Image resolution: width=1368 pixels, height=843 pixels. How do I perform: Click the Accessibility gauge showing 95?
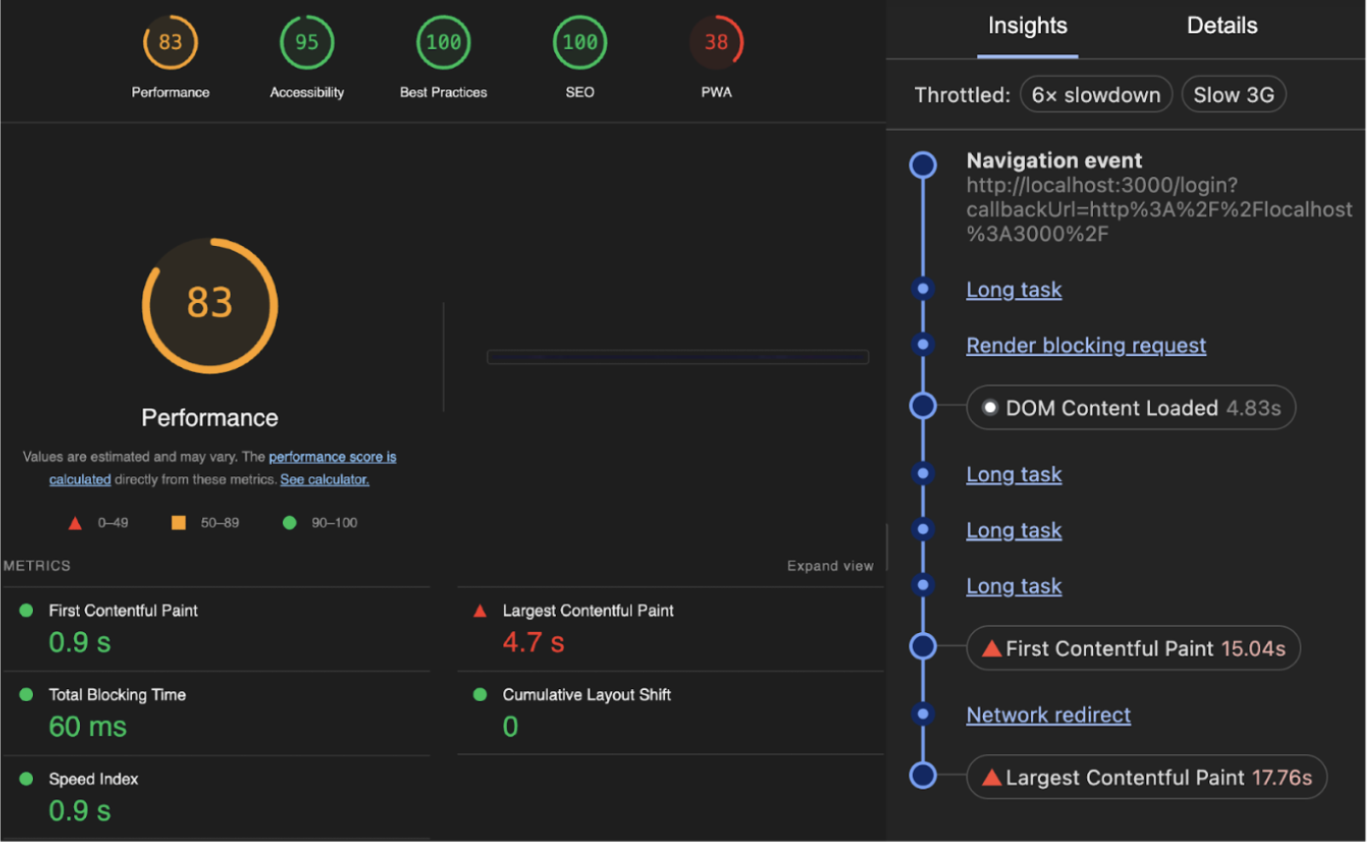point(307,42)
